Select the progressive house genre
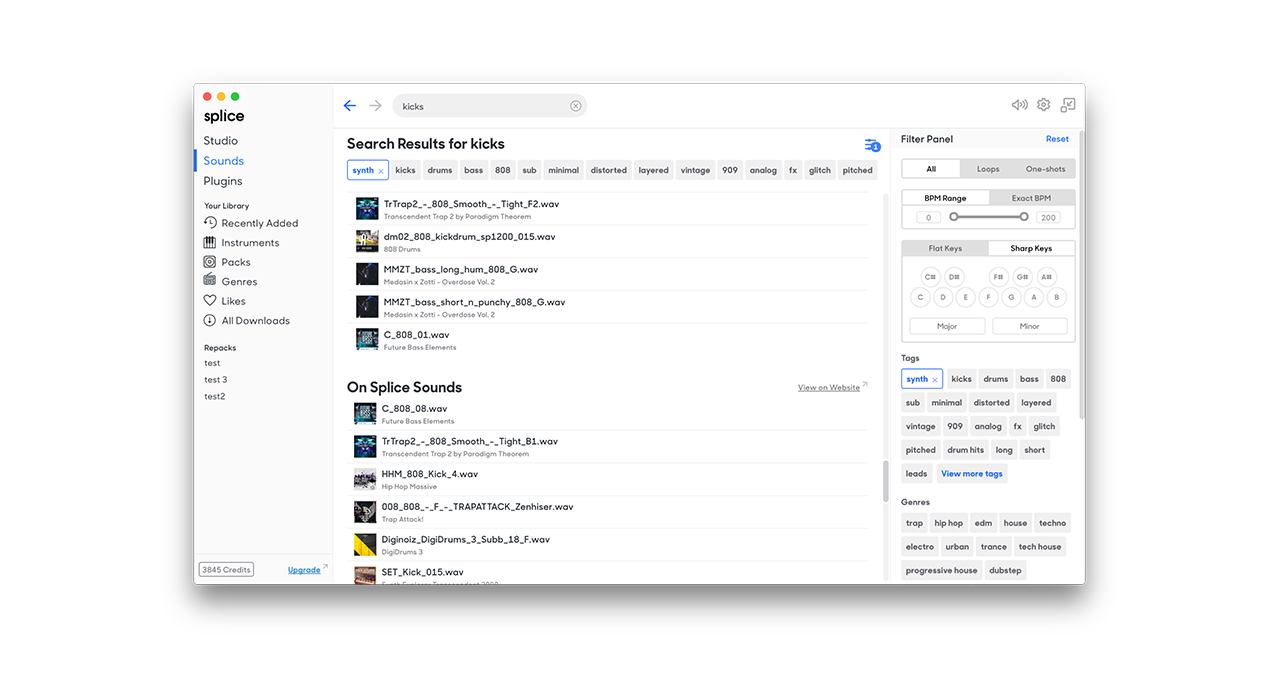 click(942, 571)
